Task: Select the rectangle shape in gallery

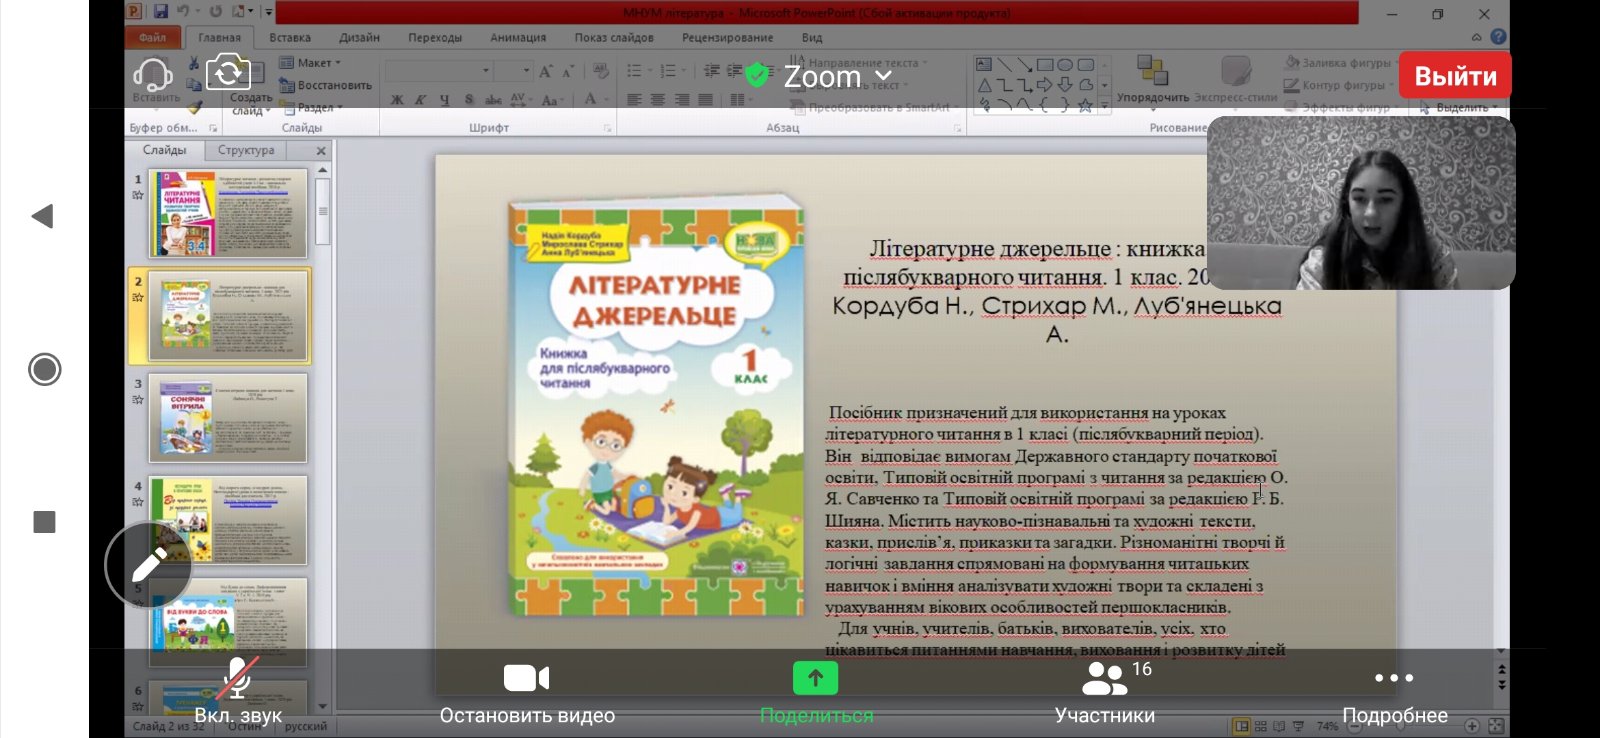Action: [x=1044, y=65]
